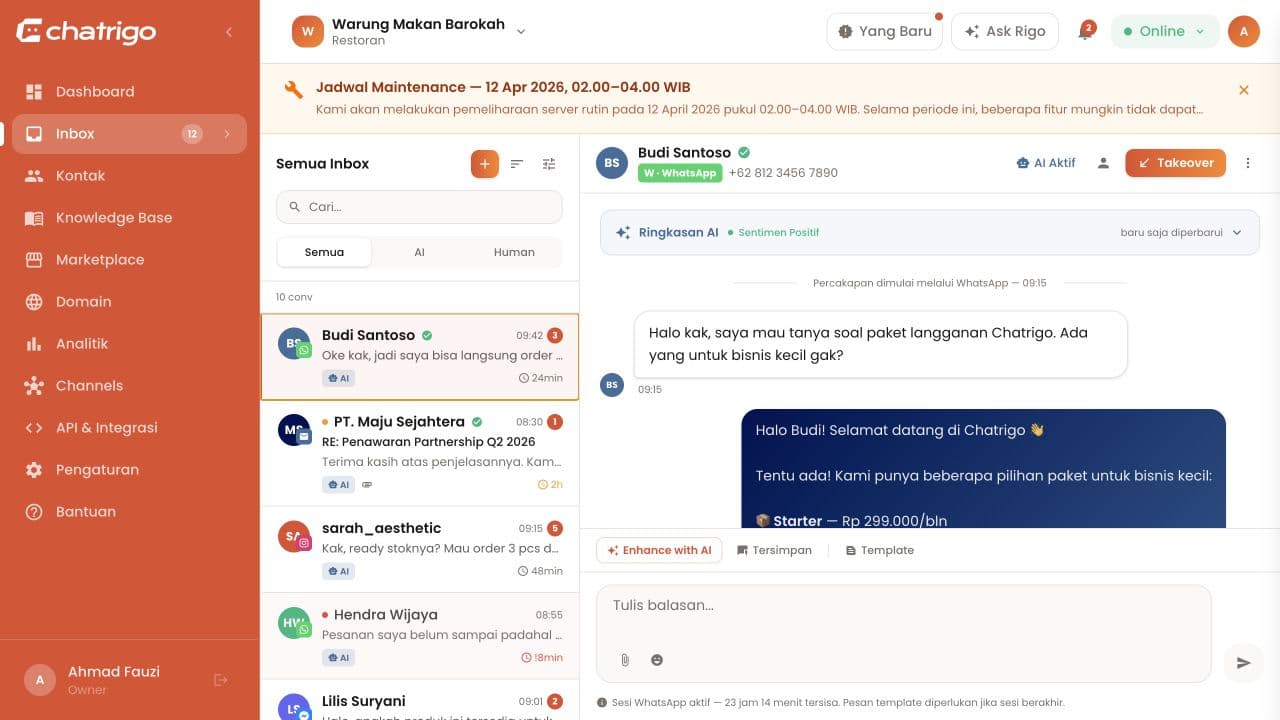
Task: Click the Knowledge Base book icon
Action: tap(34, 218)
